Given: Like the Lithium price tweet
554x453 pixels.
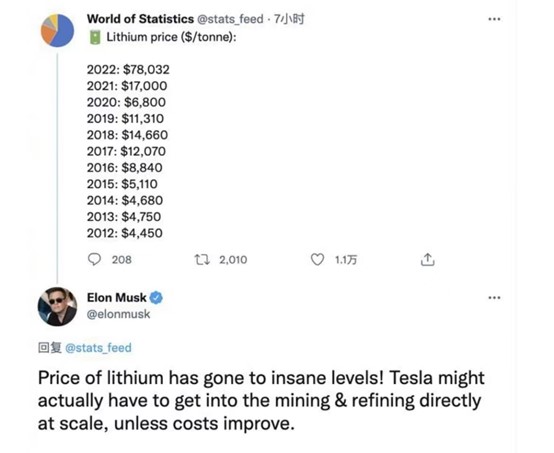Looking at the screenshot, I should 317,260.
